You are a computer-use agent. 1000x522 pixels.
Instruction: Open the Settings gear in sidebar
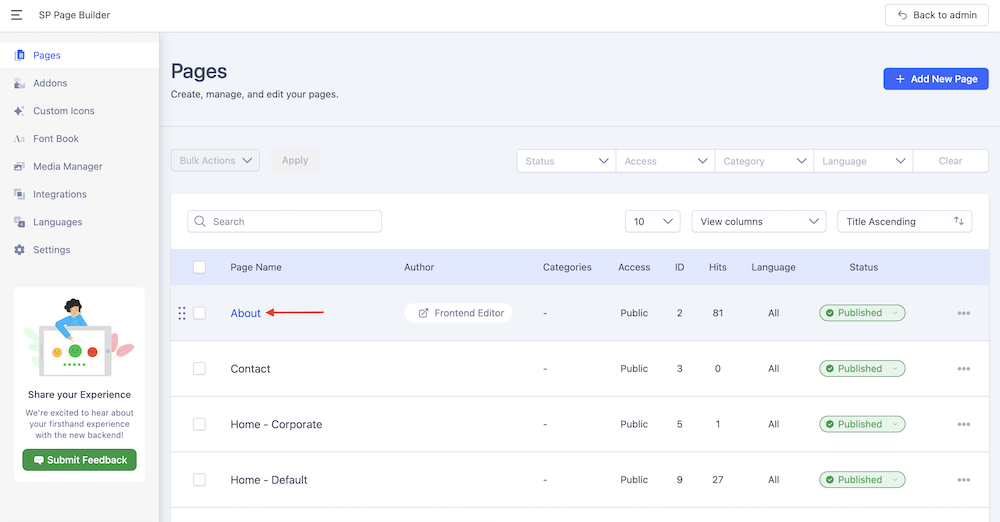pyautogui.click(x=20, y=250)
